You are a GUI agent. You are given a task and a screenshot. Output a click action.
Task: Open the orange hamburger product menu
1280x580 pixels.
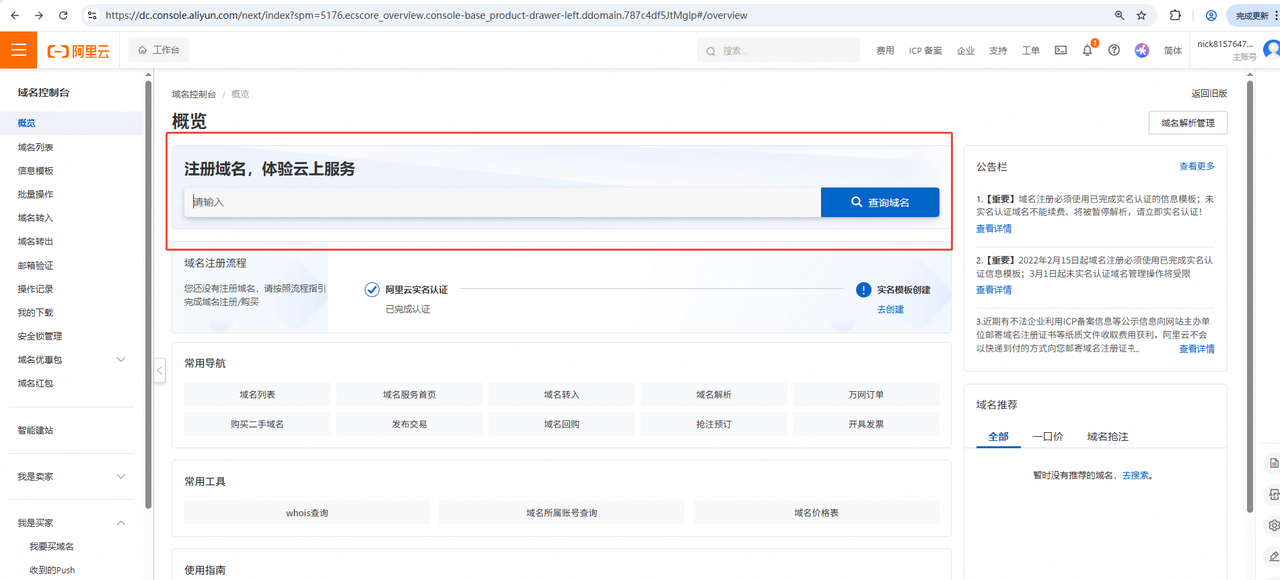pos(18,50)
